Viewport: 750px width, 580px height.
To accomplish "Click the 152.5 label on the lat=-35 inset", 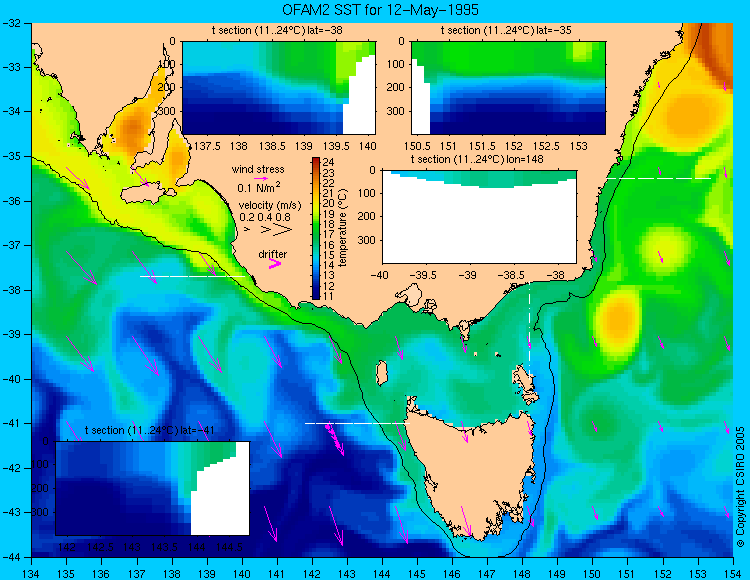I will tap(547, 146).
